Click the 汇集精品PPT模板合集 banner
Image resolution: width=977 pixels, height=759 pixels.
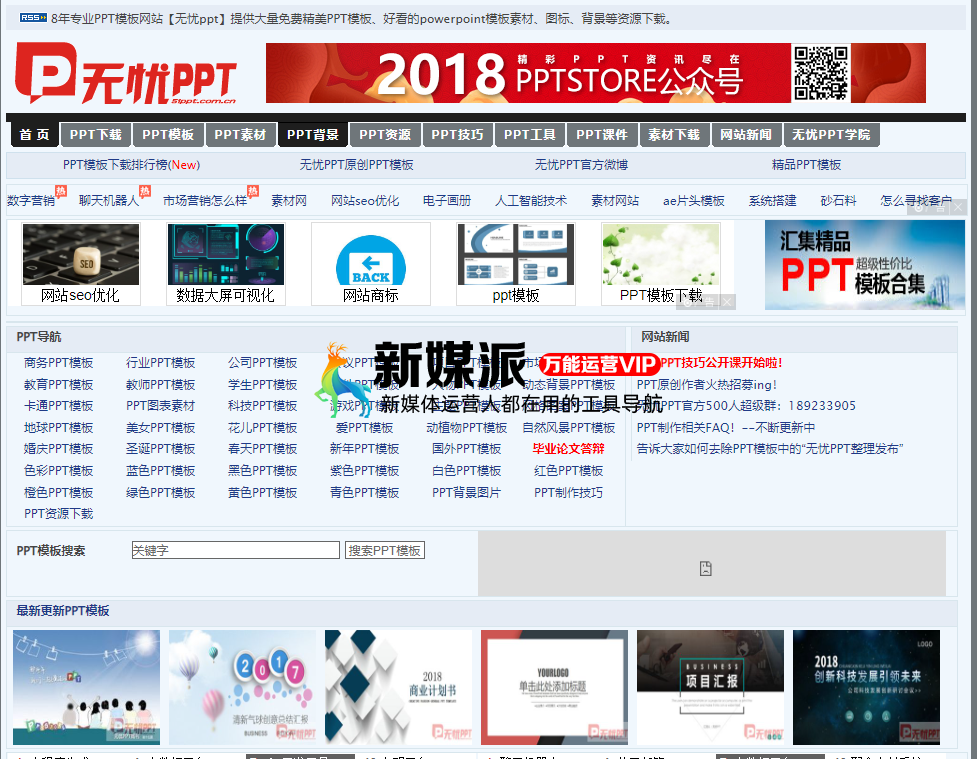point(865,265)
